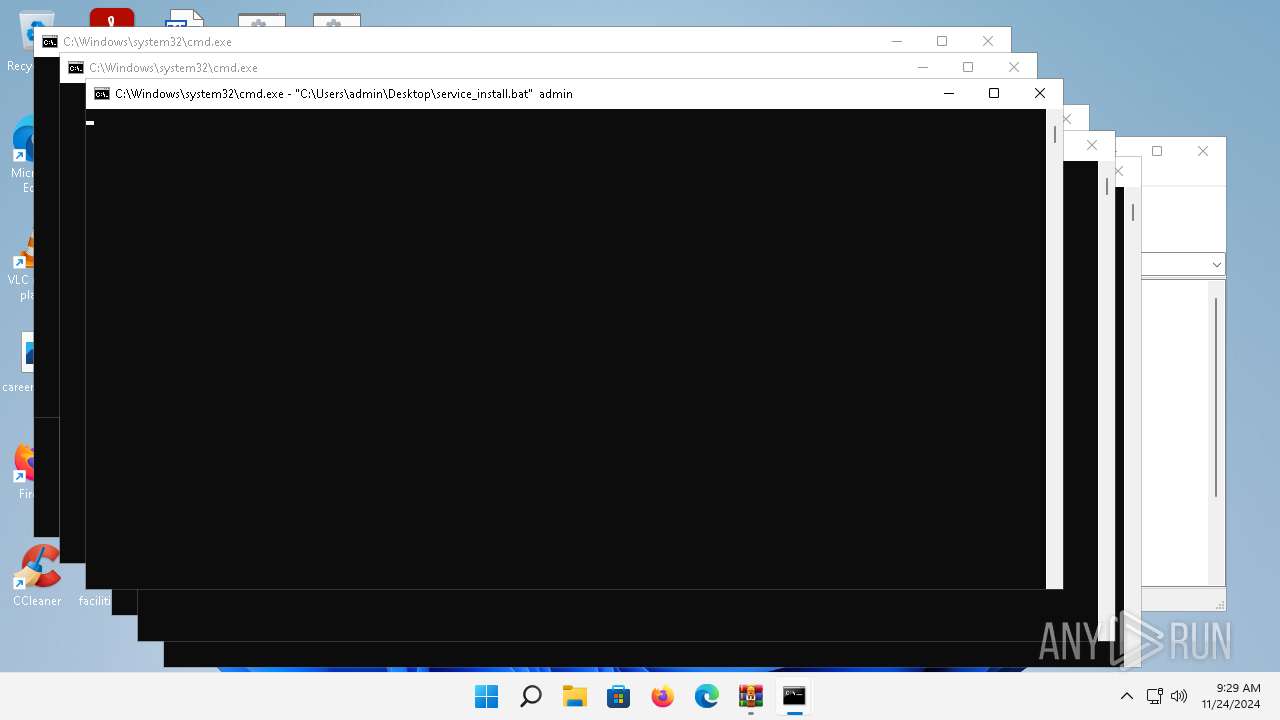
Task: Open the volume speaker tray icon
Action: (x=1179, y=696)
